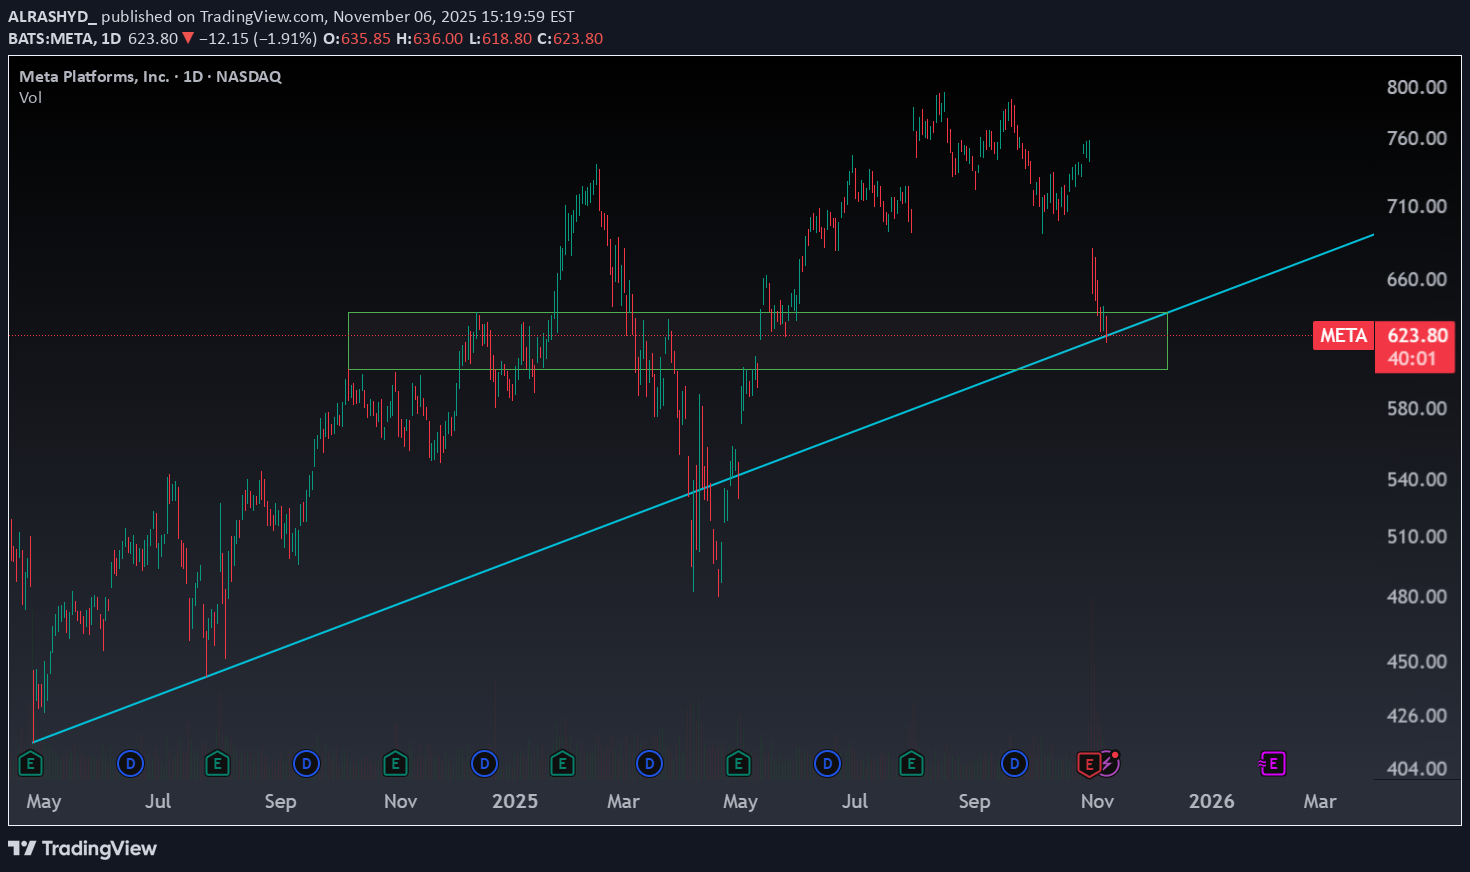Viewport: 1470px width, 872px height.
Task: Click the dividend marker right of Sep 2025
Action: pos(1014,765)
